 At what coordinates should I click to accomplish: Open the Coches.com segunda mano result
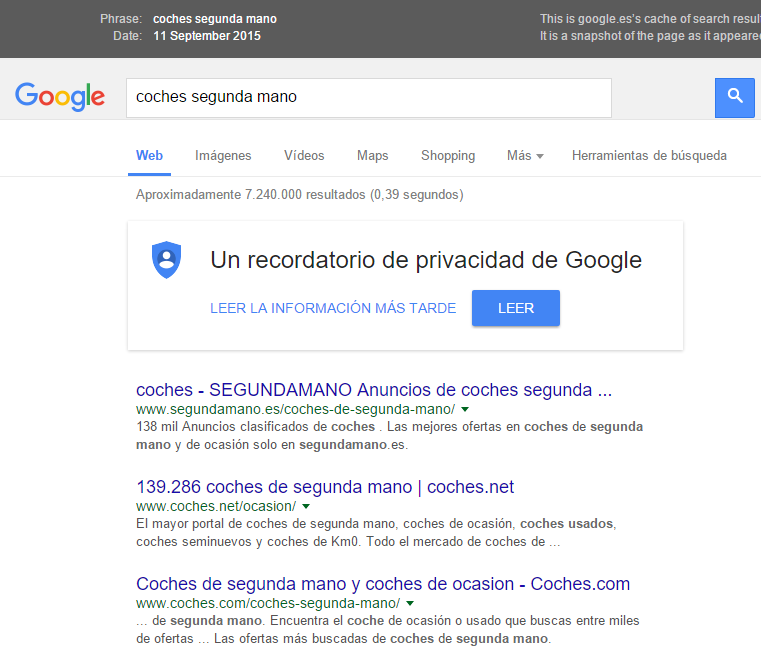point(383,584)
